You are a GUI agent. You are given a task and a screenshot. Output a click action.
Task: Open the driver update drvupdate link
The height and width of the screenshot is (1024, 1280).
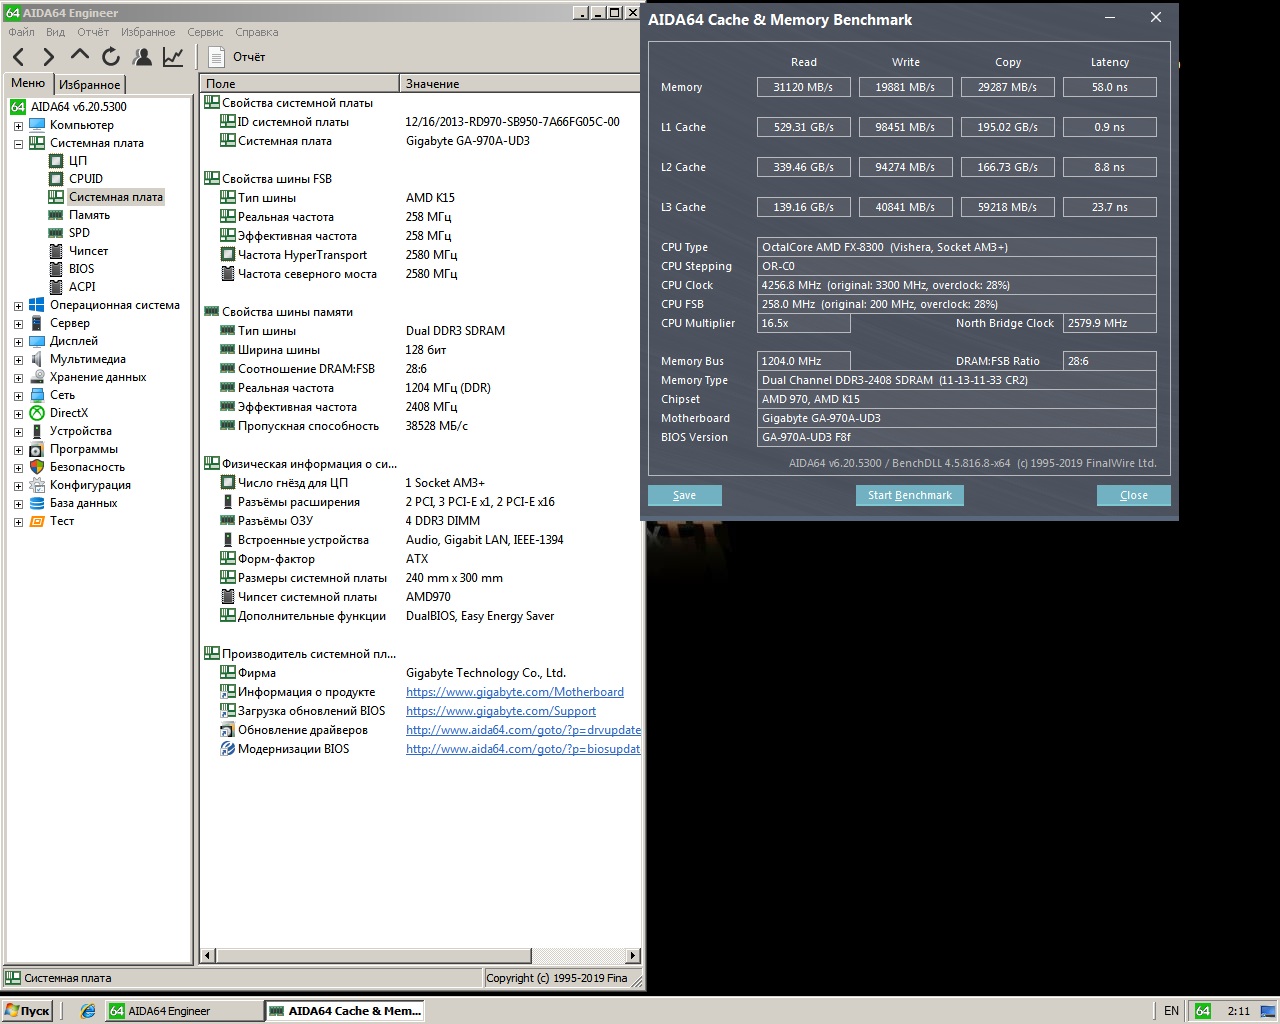[523, 730]
